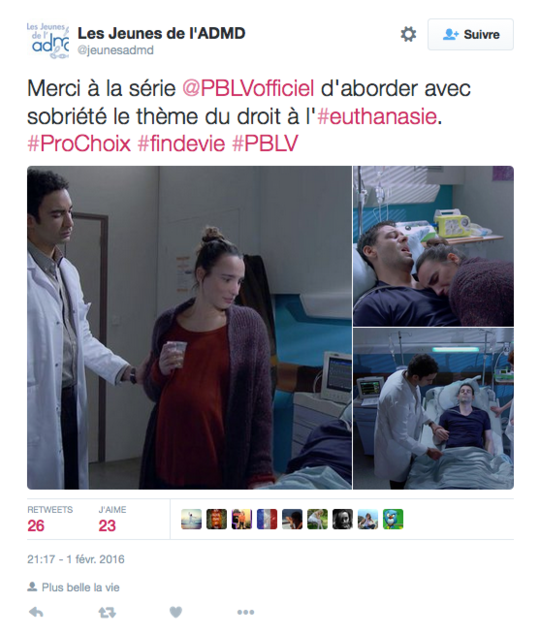Click the reply arrow icon
The image size is (540, 635).
[36, 612]
